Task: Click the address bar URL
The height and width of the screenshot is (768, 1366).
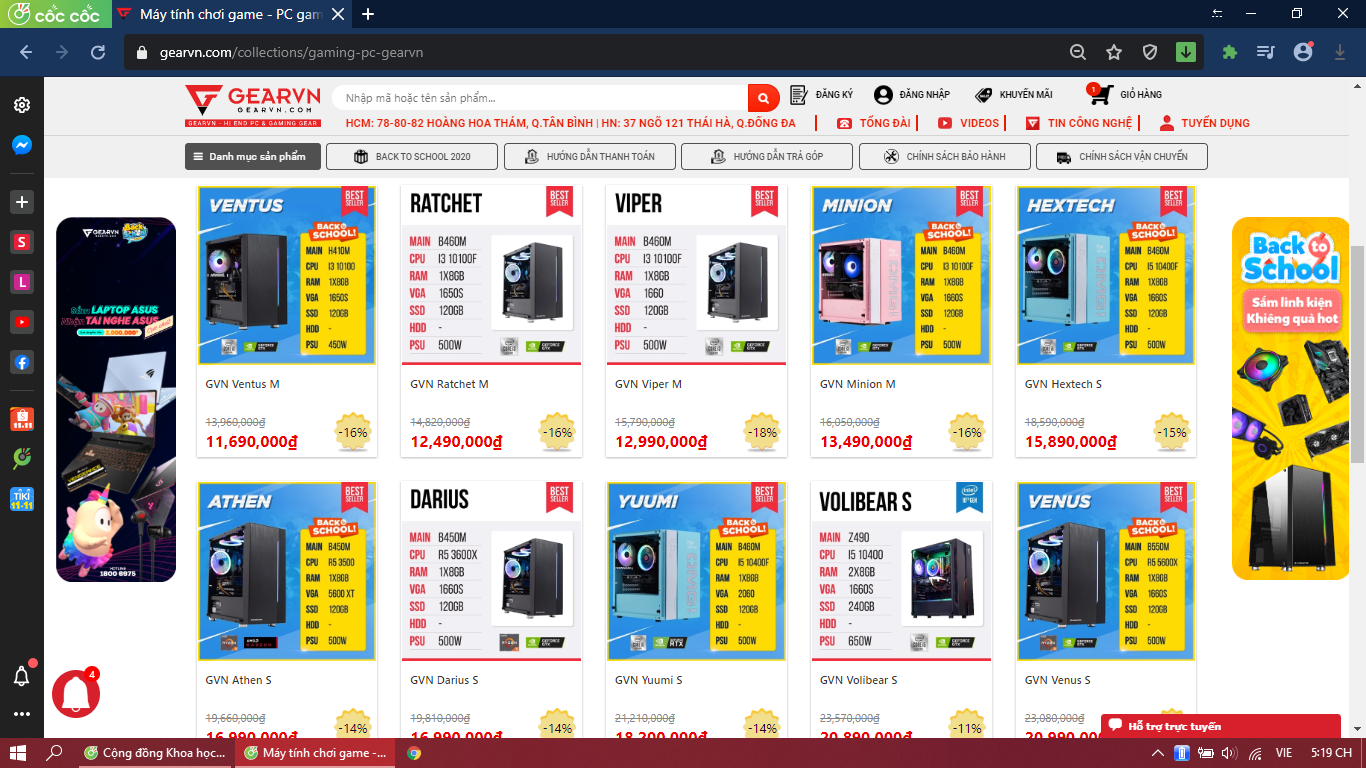Action: (x=291, y=52)
